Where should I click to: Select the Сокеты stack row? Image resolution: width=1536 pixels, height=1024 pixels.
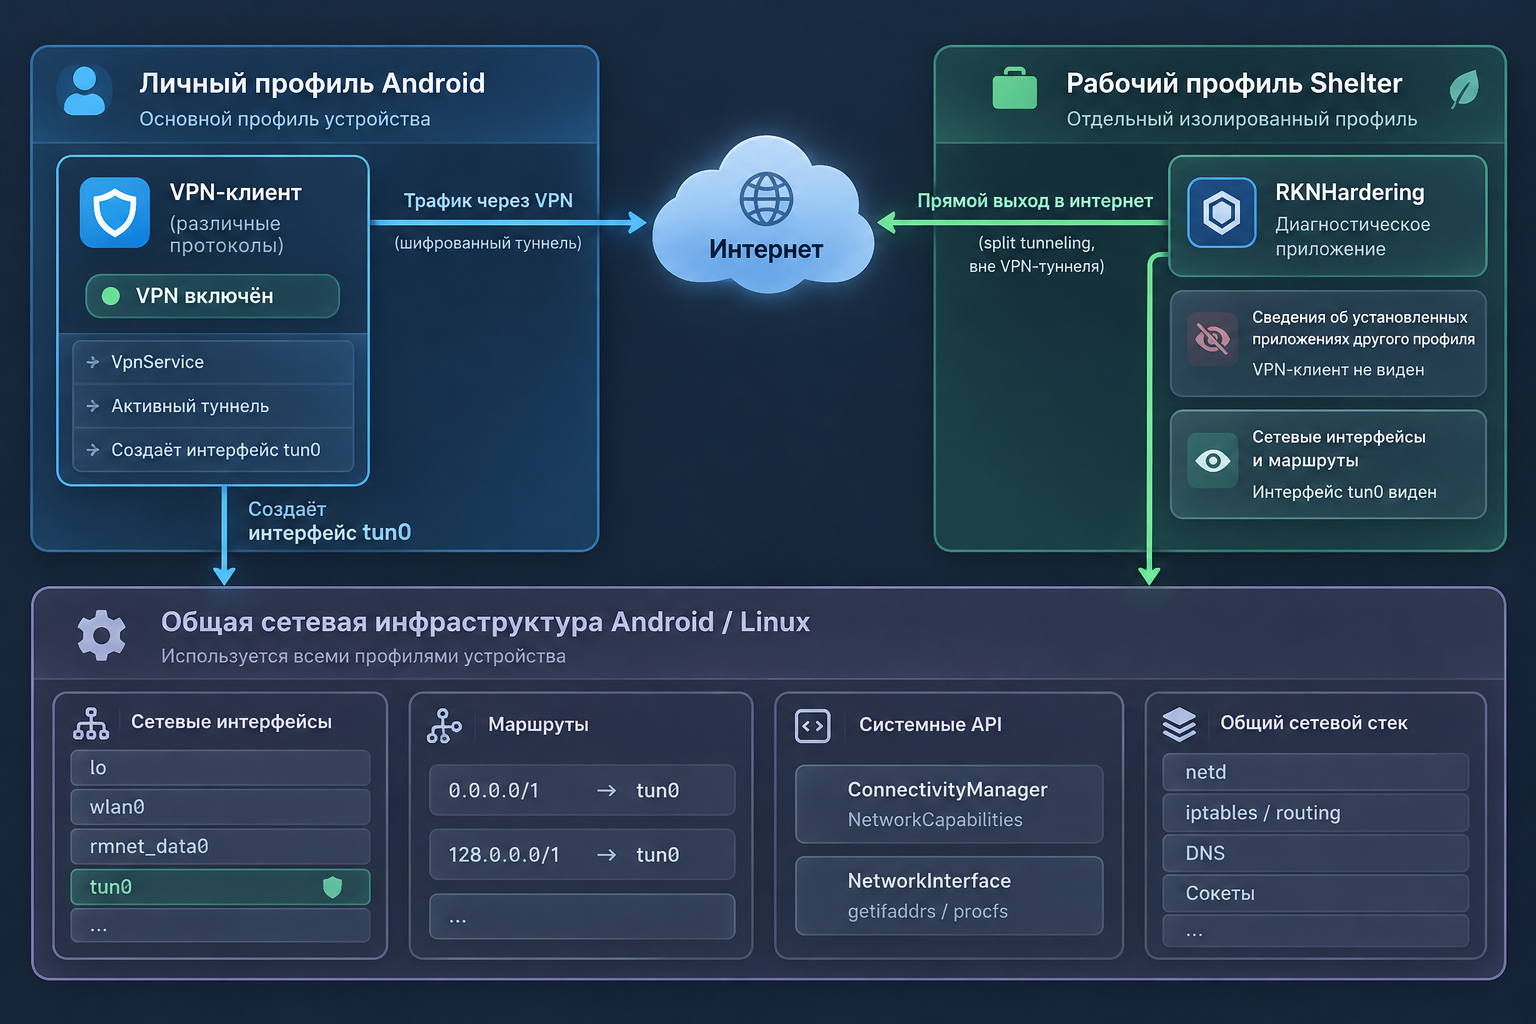tap(1315, 893)
